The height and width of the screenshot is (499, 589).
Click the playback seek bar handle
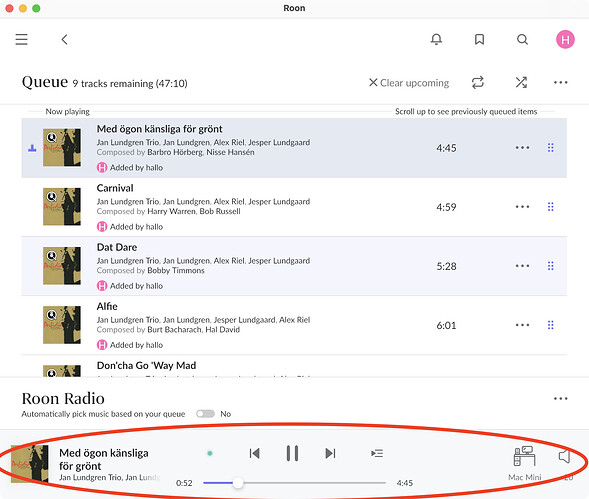pyautogui.click(x=237, y=483)
